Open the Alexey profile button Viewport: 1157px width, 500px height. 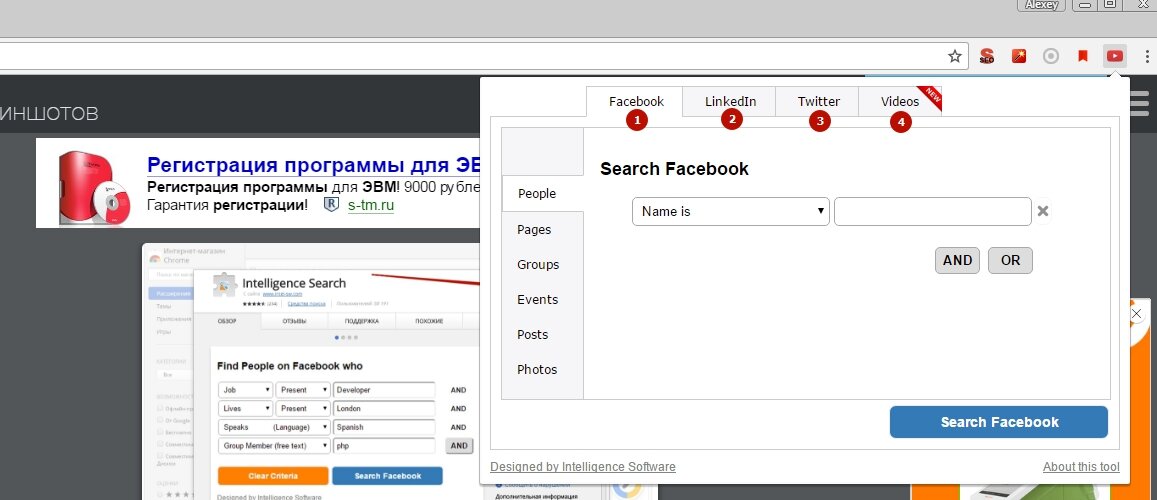[x=1042, y=4]
